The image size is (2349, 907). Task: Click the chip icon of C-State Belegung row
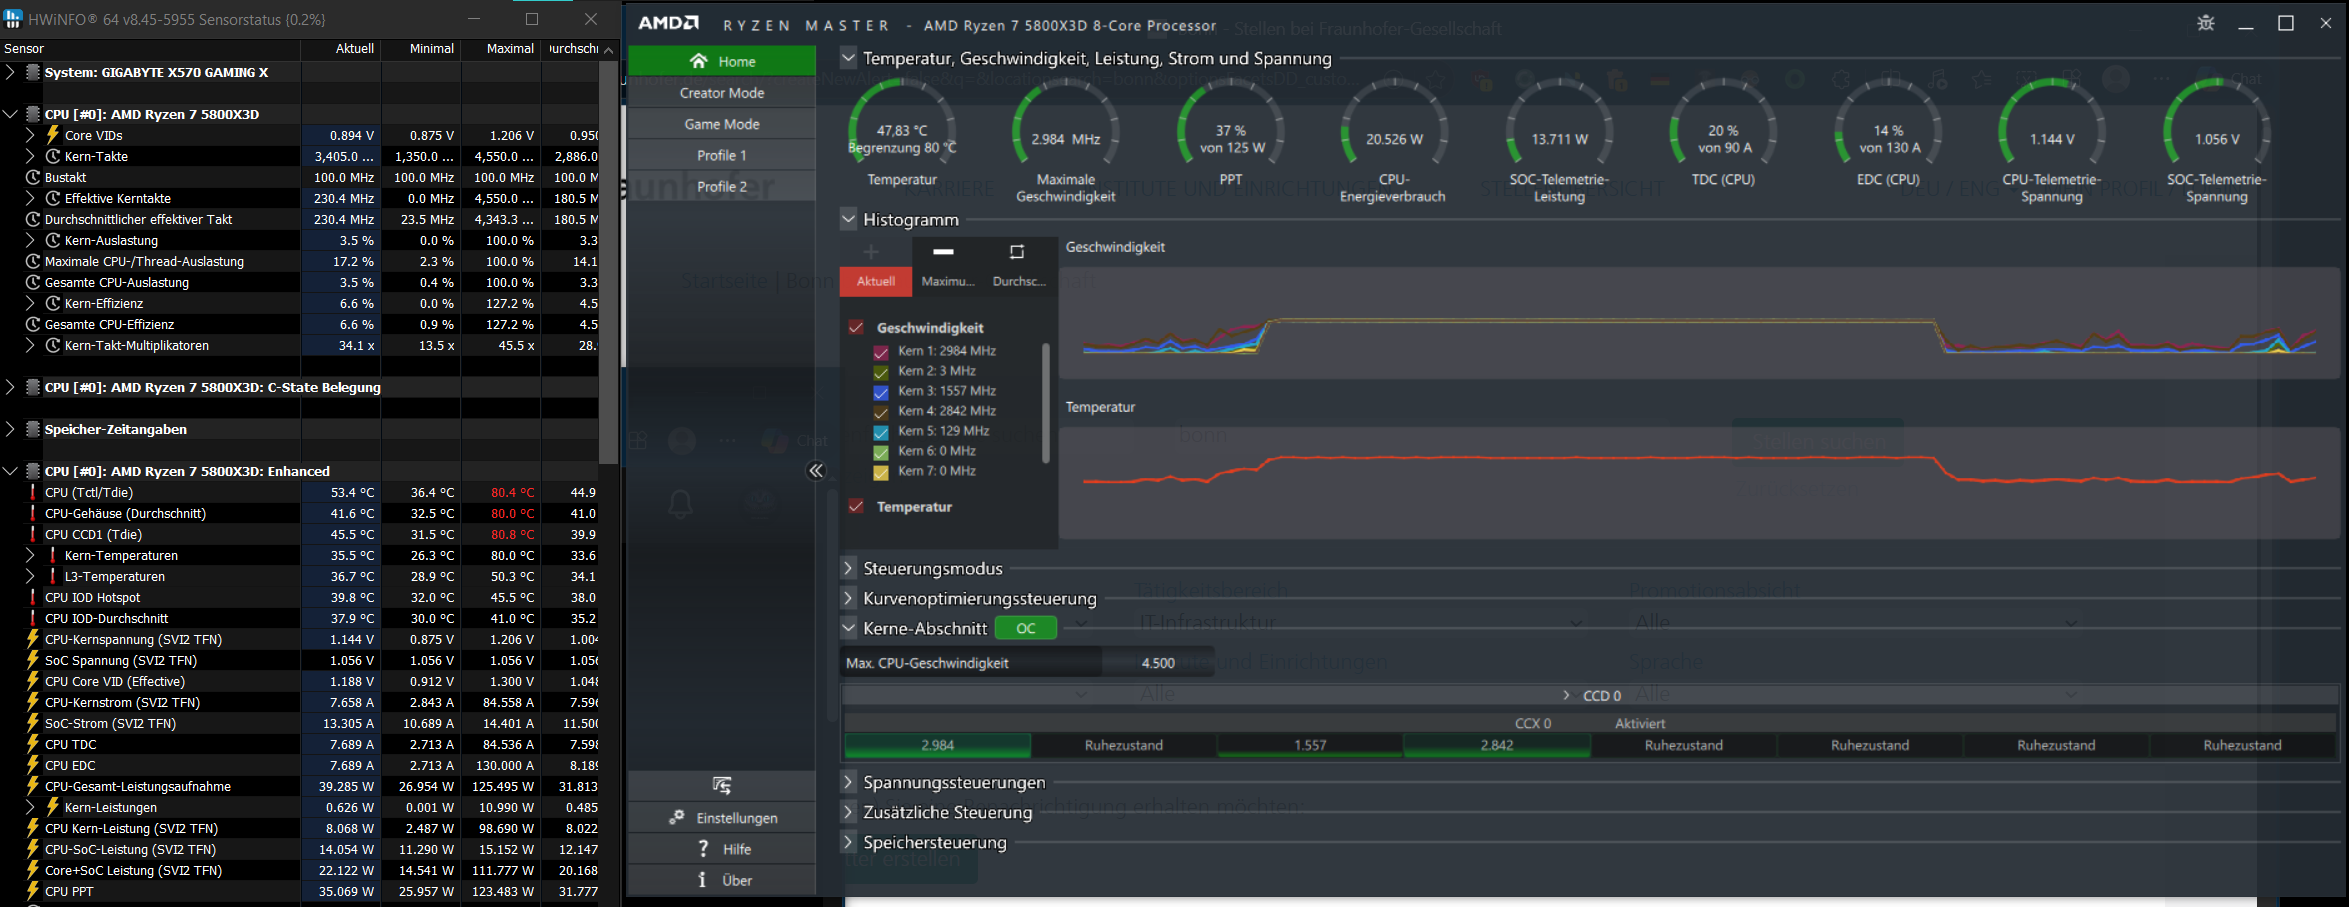[x=33, y=387]
